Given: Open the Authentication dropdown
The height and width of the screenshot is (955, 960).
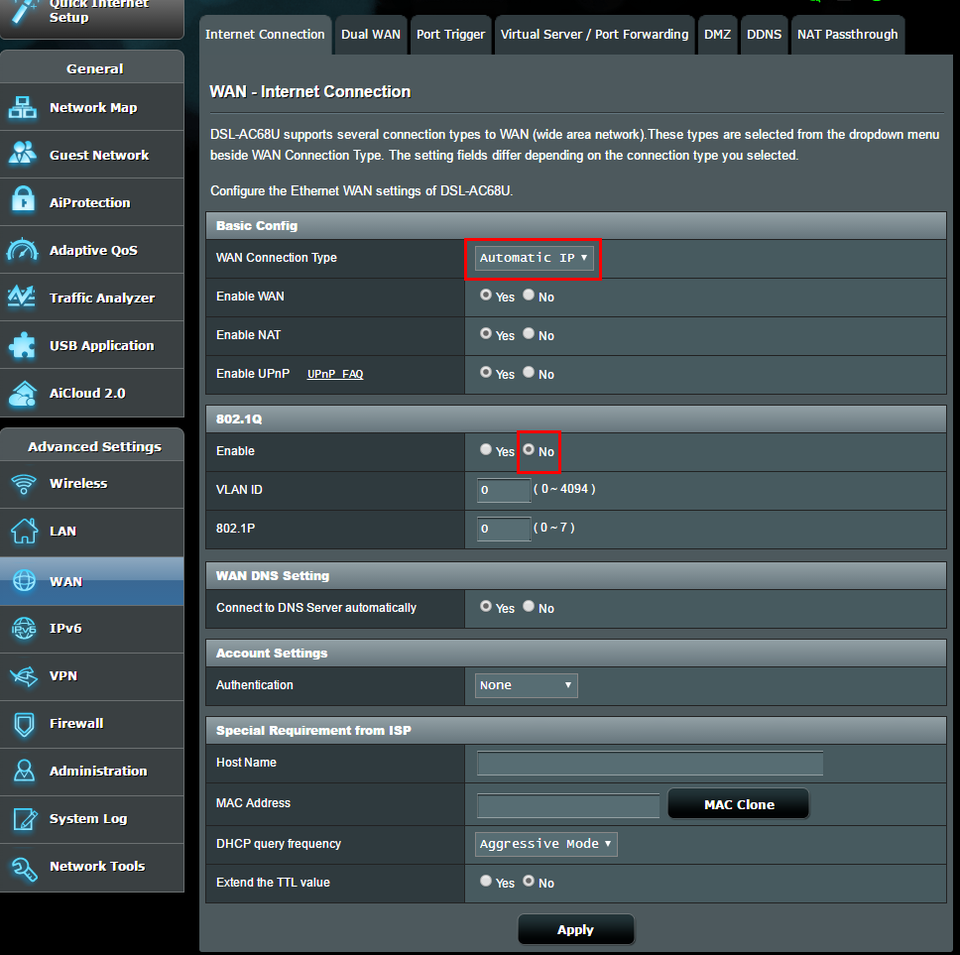Looking at the screenshot, I should [526, 685].
